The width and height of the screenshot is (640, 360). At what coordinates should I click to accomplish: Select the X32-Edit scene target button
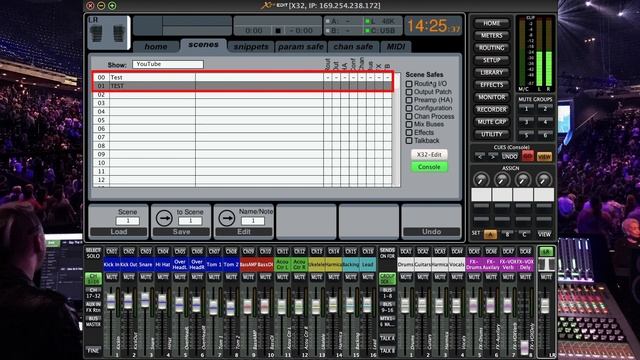429,155
